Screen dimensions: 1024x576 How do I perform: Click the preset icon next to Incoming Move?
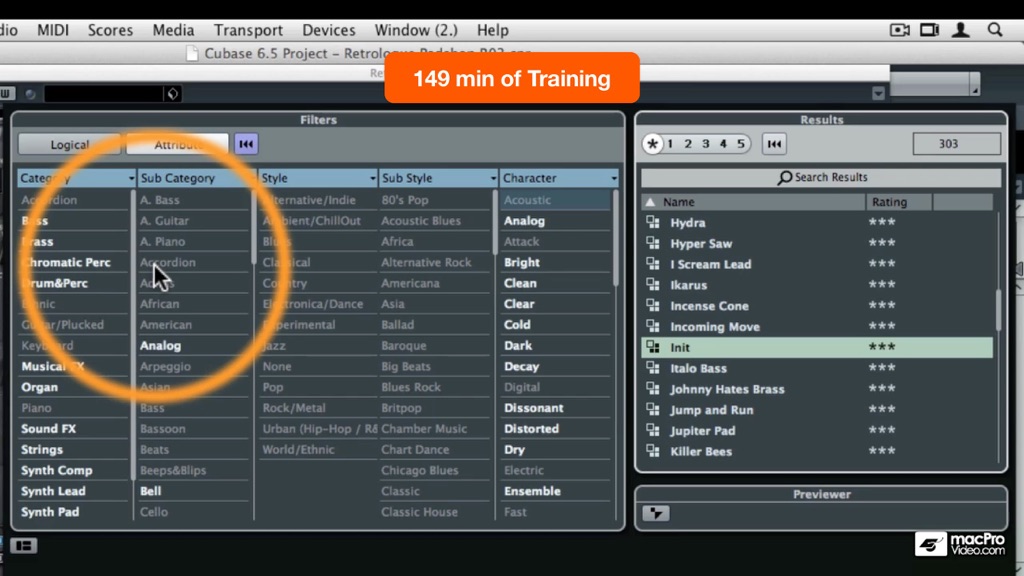[652, 327]
